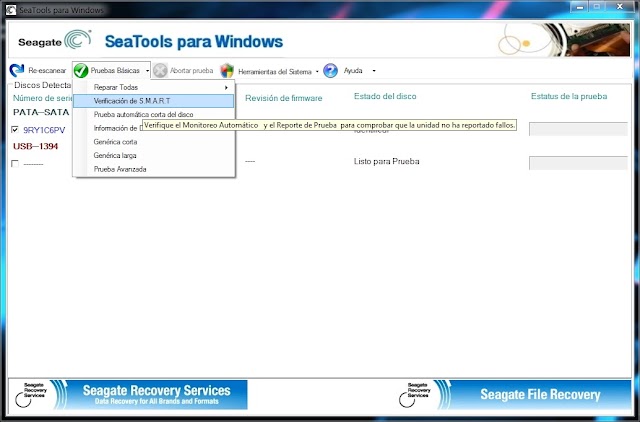Select Genérica larga test
The height and width of the screenshot is (422, 640).
coord(153,155)
